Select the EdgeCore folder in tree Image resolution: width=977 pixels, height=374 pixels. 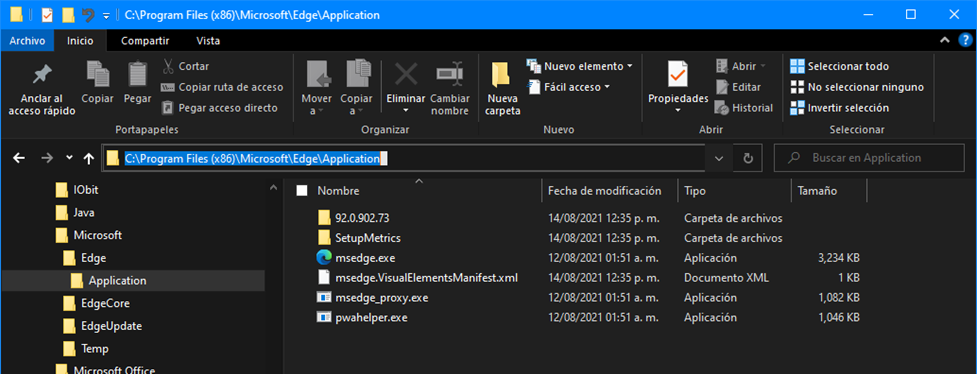click(x=105, y=303)
